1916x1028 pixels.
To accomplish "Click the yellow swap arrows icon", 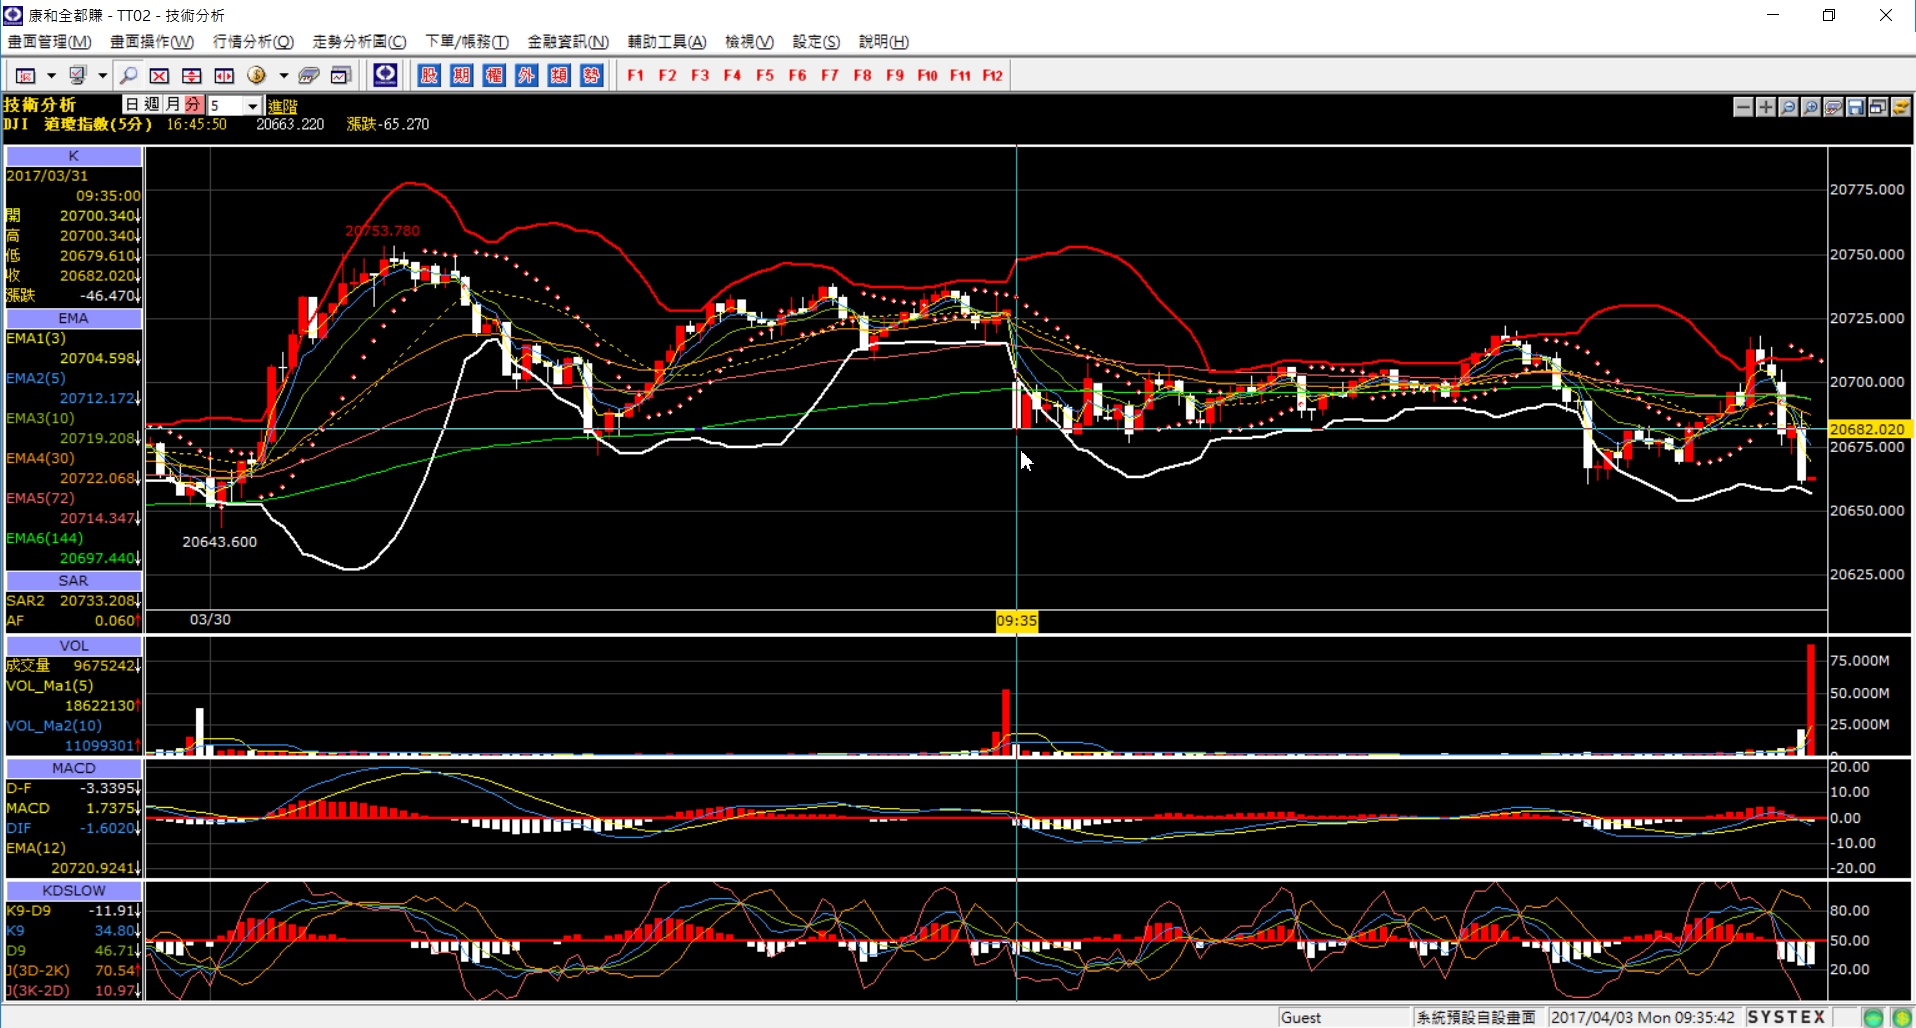I will (1901, 107).
